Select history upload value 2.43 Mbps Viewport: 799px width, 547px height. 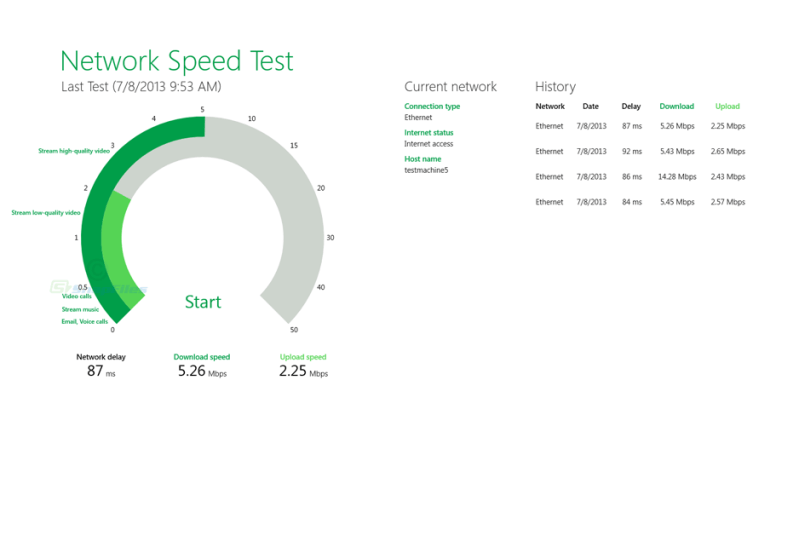(728, 177)
